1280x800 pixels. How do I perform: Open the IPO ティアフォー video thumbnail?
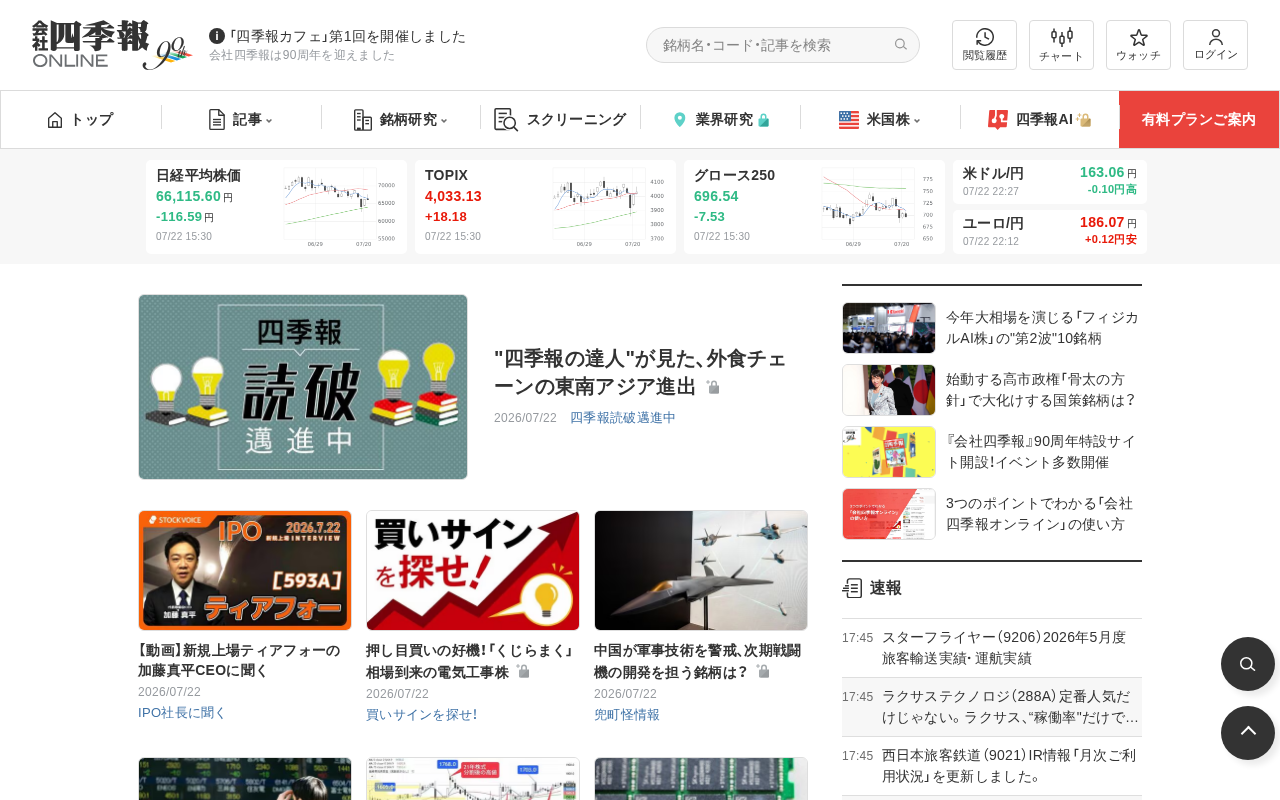245,570
